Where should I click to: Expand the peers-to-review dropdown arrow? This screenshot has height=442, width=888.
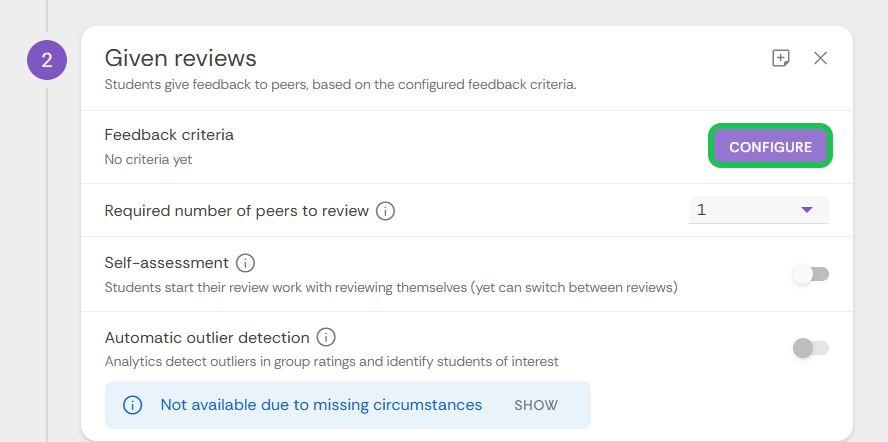coord(807,210)
